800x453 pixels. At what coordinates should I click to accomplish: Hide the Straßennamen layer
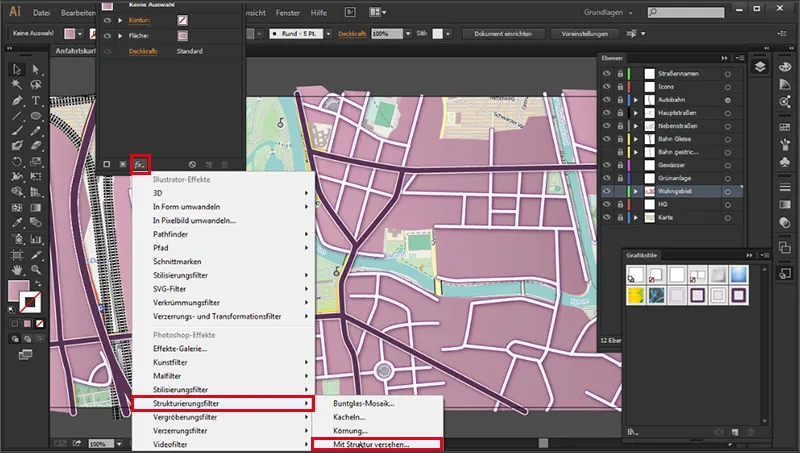607,73
